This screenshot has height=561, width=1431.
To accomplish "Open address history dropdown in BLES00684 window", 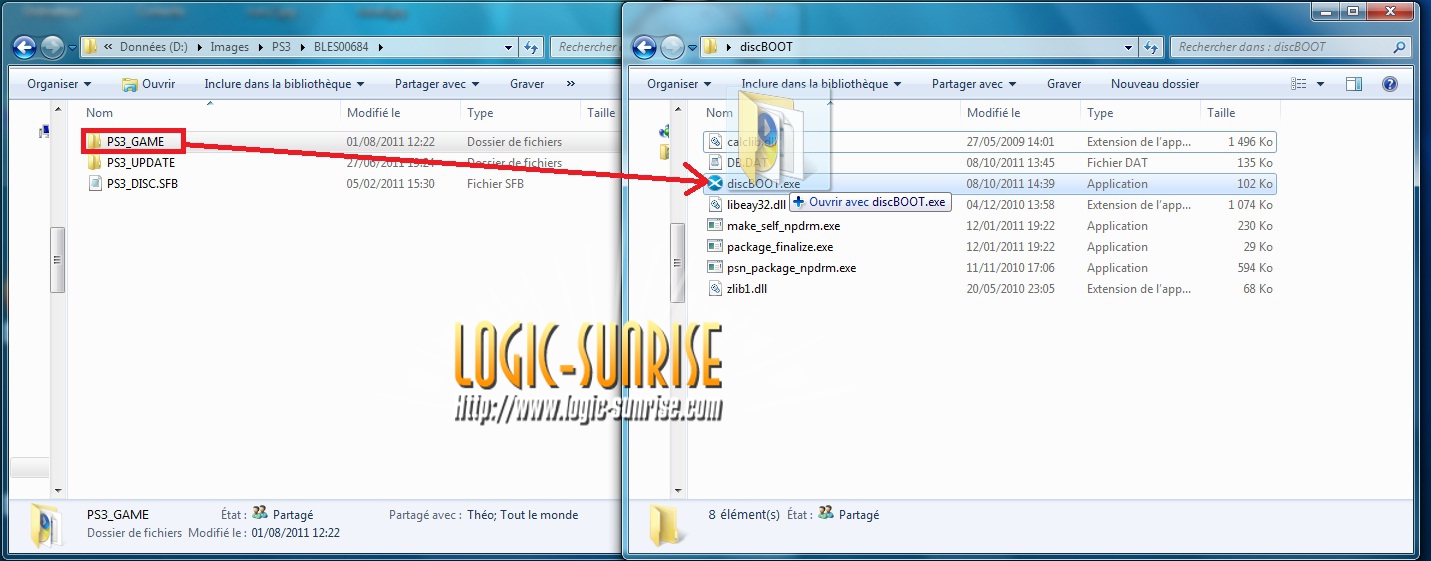I will point(509,46).
